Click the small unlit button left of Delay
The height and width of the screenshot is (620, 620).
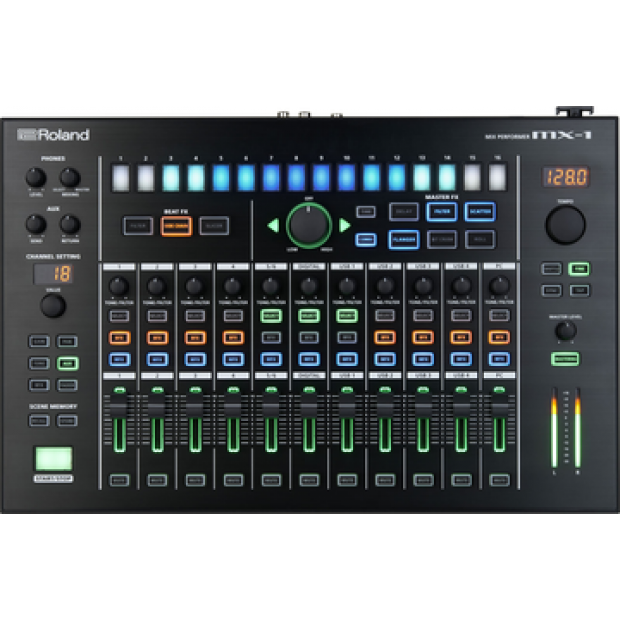pos(366,212)
